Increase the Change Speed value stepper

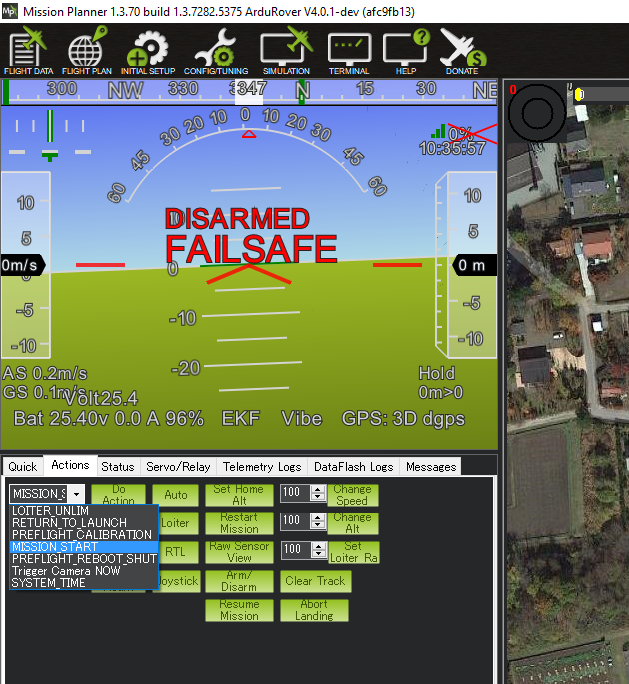[x=318, y=489]
